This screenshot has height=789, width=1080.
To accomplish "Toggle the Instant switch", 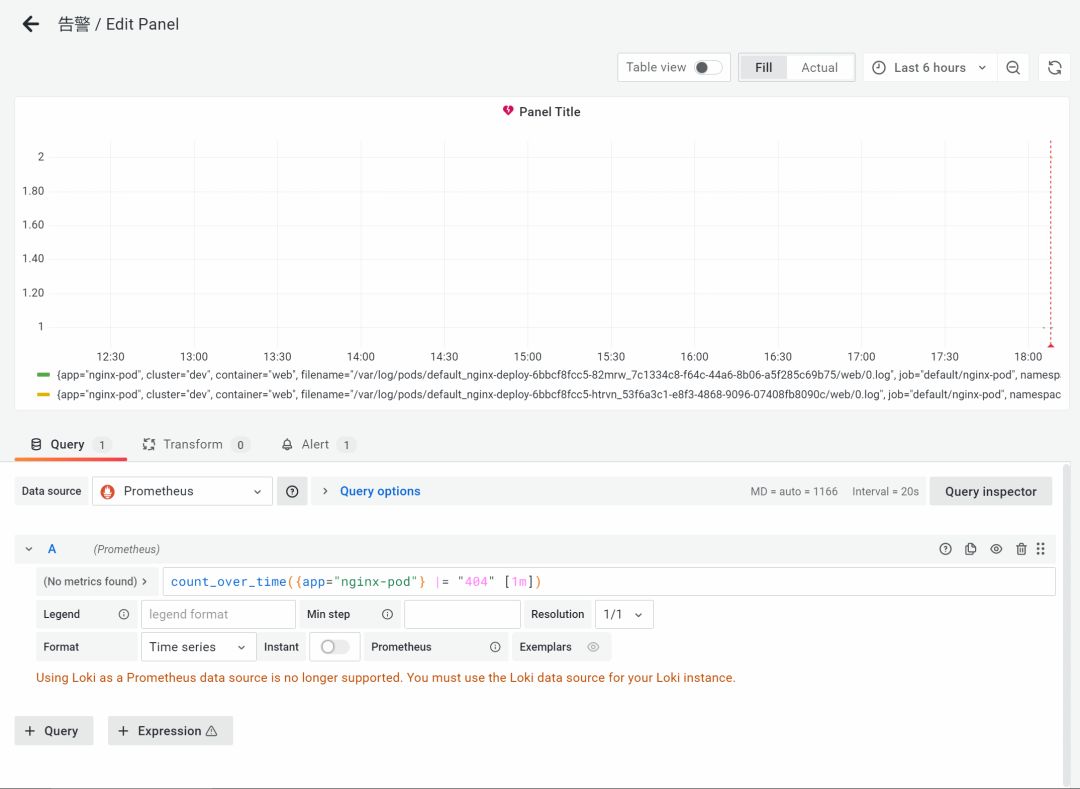I will [335, 647].
